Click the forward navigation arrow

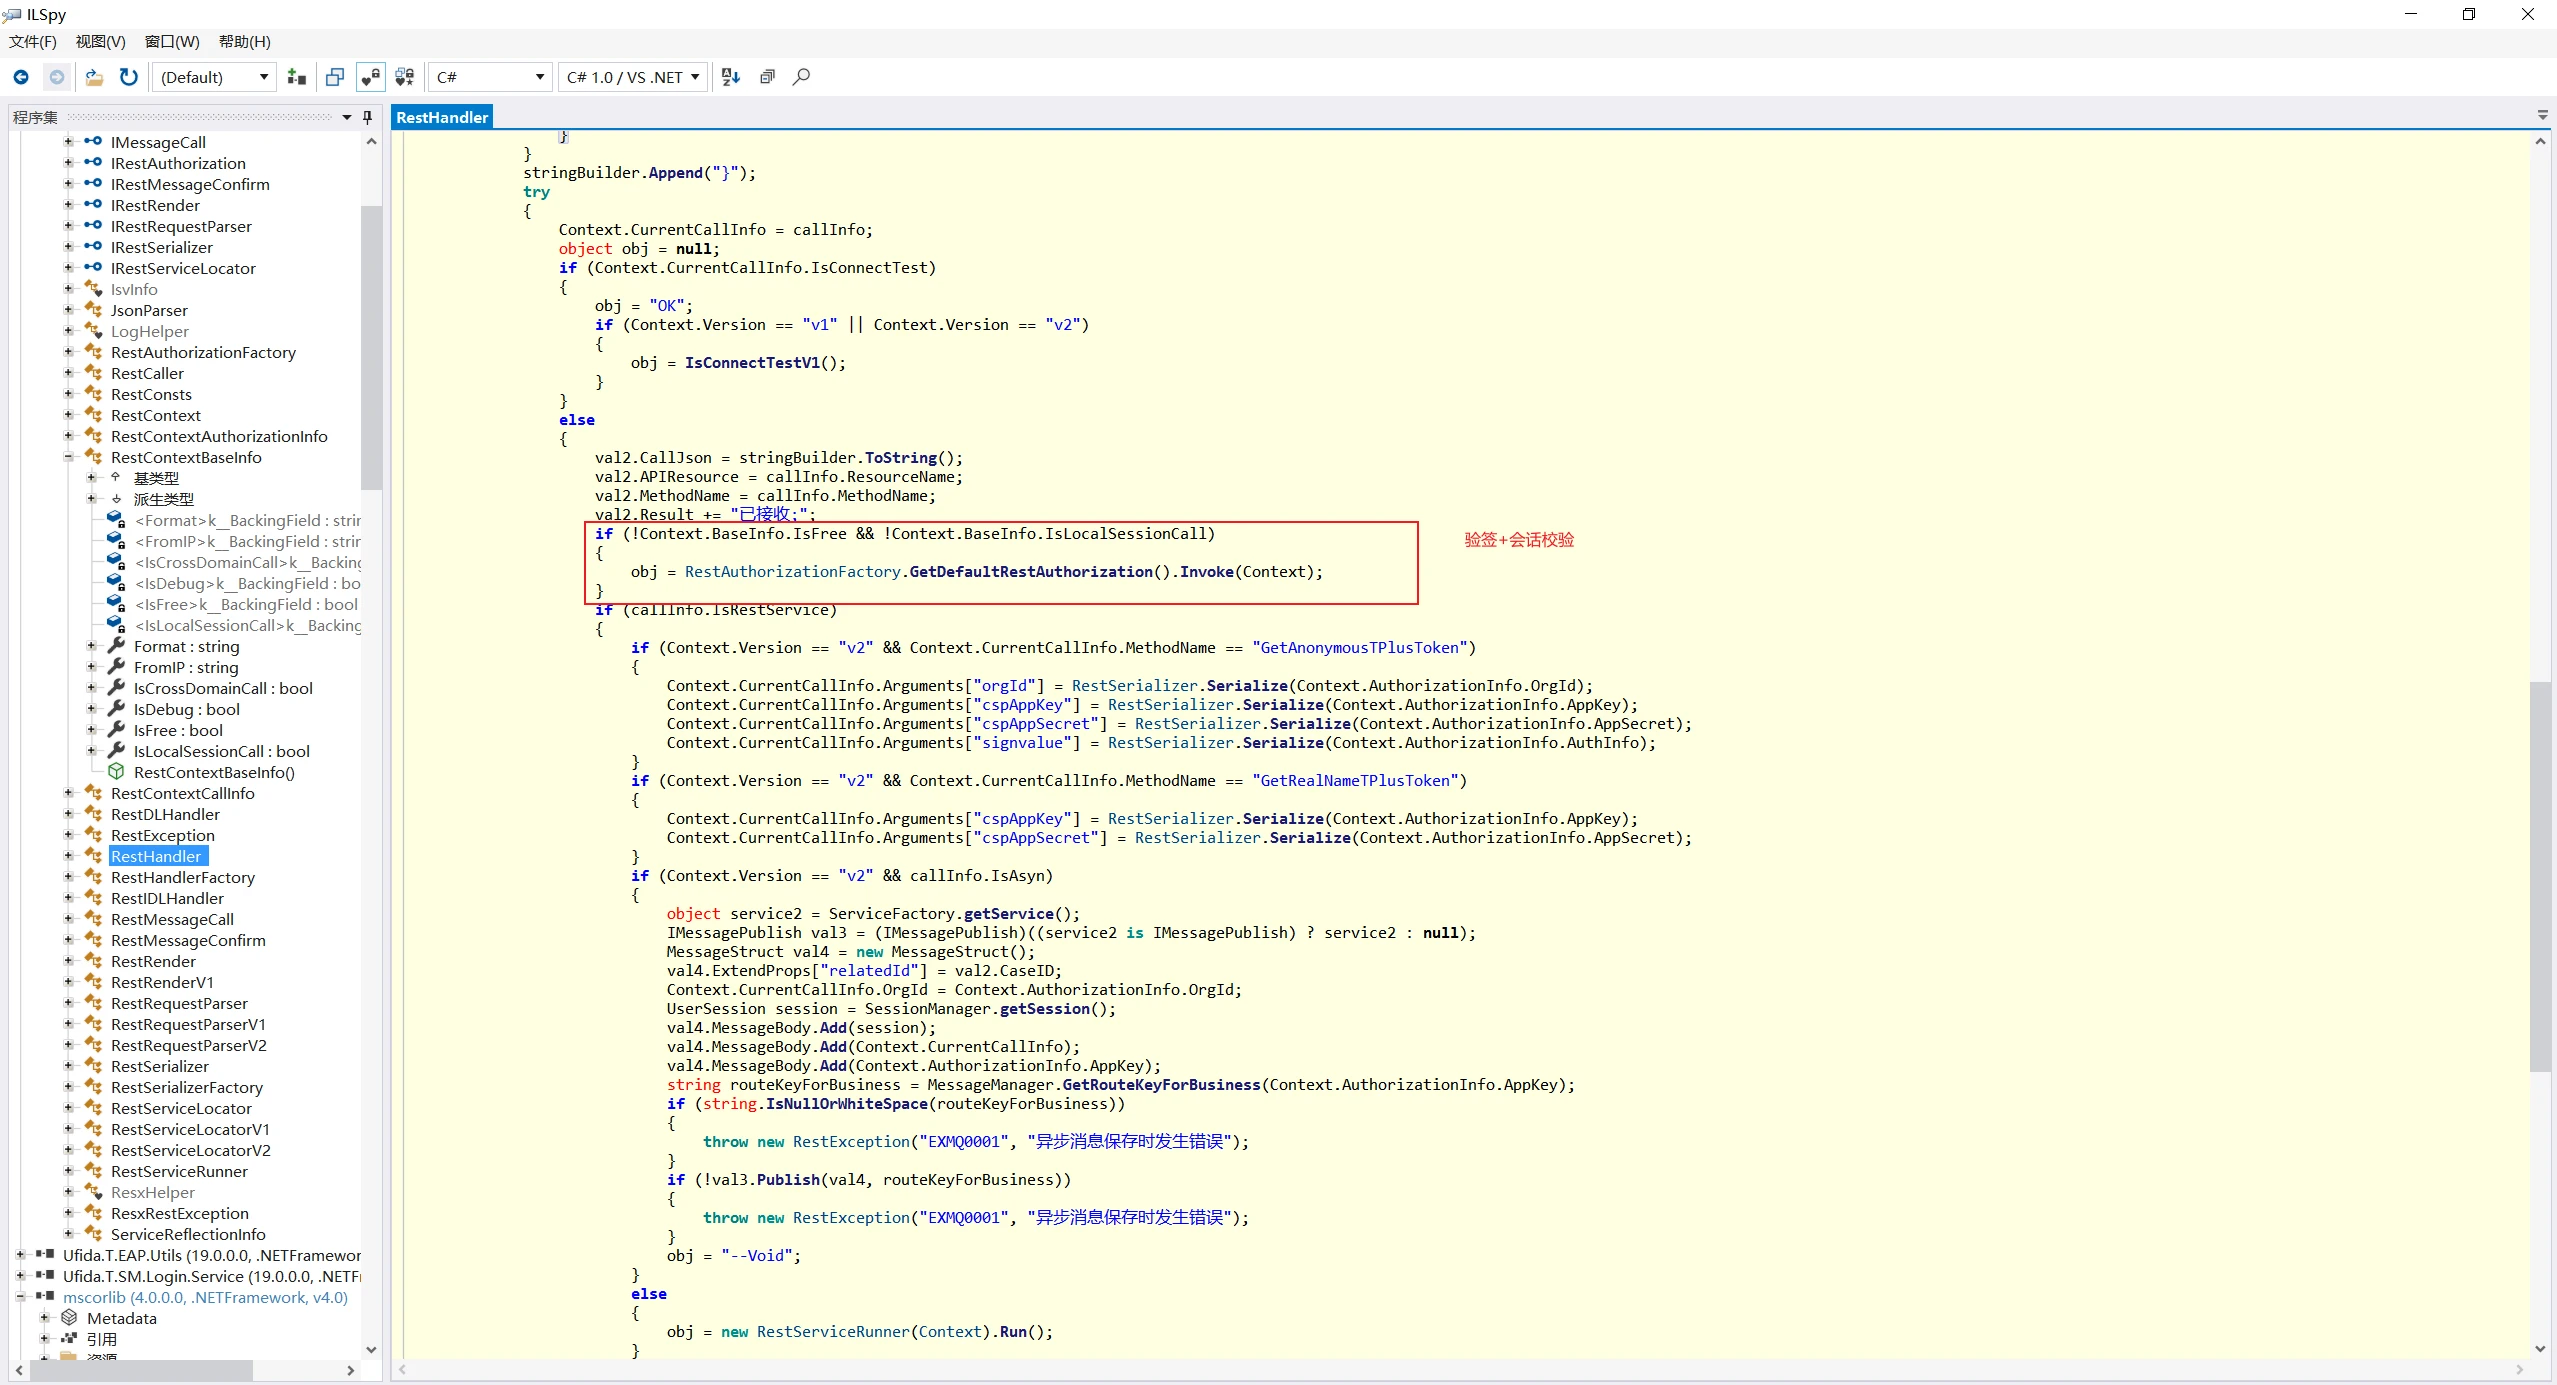point(57,77)
